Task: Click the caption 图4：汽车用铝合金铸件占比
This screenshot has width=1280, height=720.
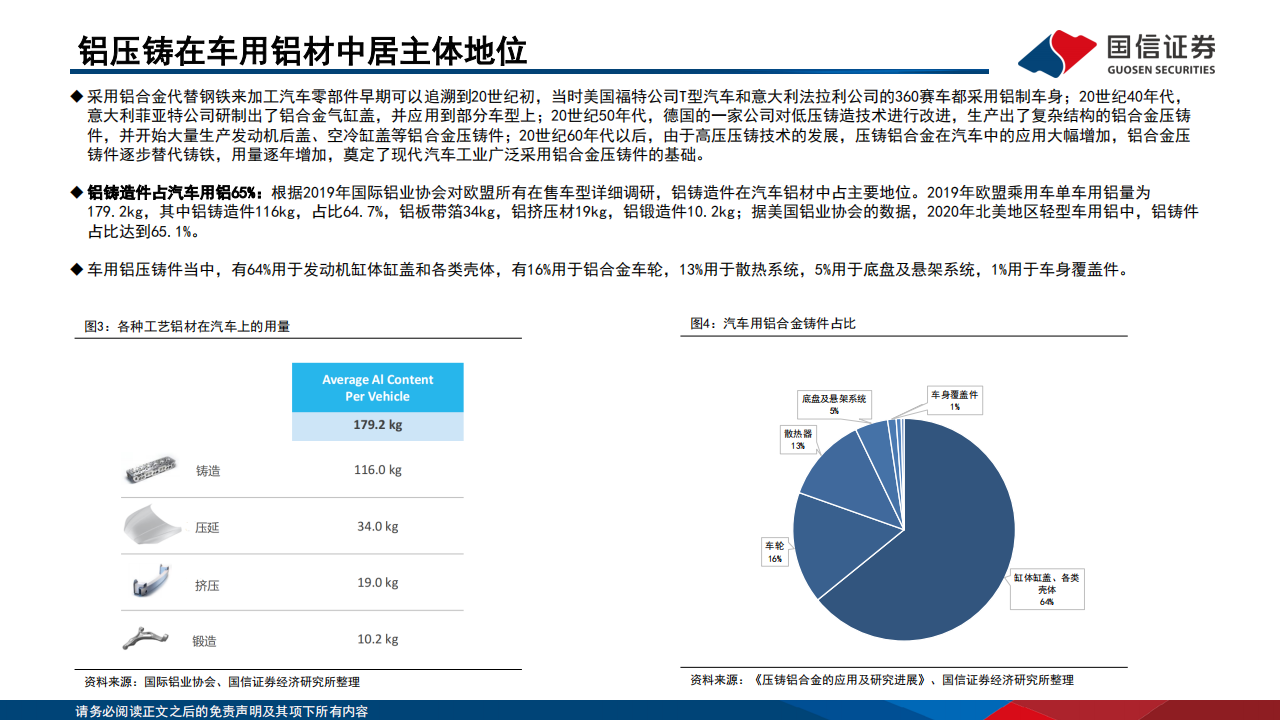Action: click(x=773, y=323)
